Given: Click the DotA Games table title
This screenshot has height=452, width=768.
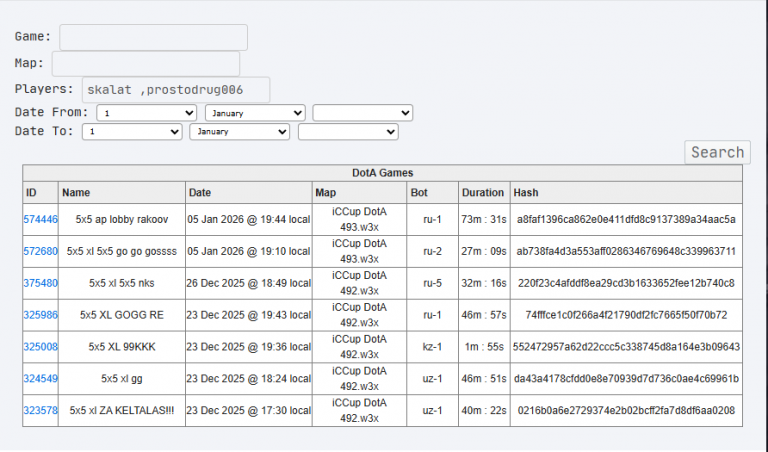Looking at the screenshot, I should [x=383, y=173].
